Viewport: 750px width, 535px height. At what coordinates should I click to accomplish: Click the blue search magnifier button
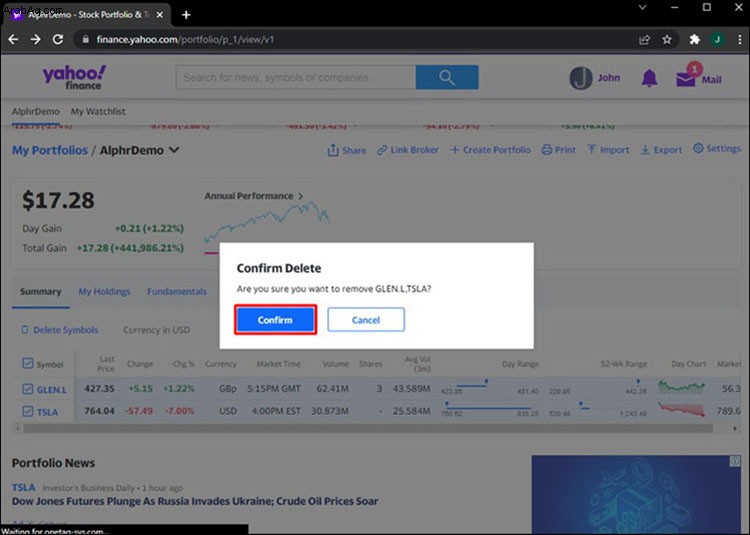point(447,77)
